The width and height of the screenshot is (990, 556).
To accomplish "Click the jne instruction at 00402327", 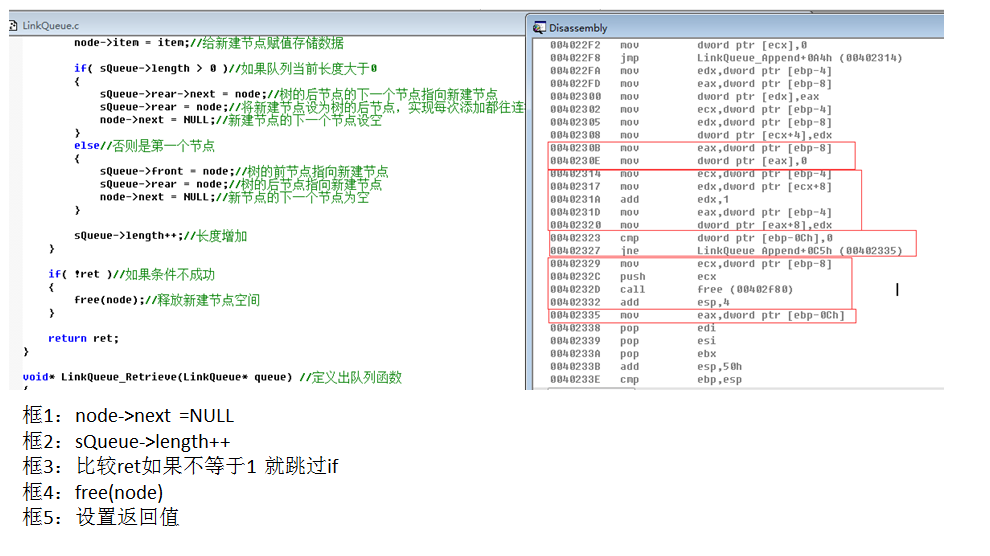I will [x=725, y=251].
